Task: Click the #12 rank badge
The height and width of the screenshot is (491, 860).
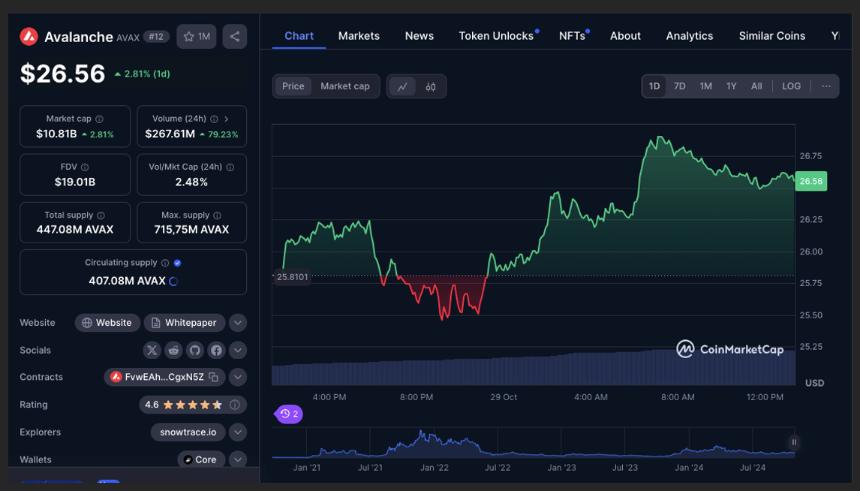Action: 156,37
